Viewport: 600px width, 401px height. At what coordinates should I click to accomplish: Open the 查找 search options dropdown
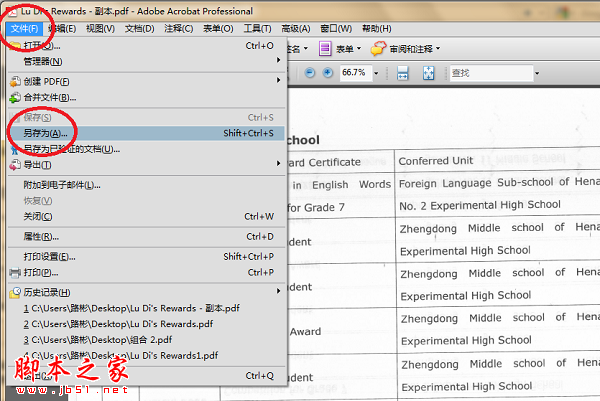537,73
